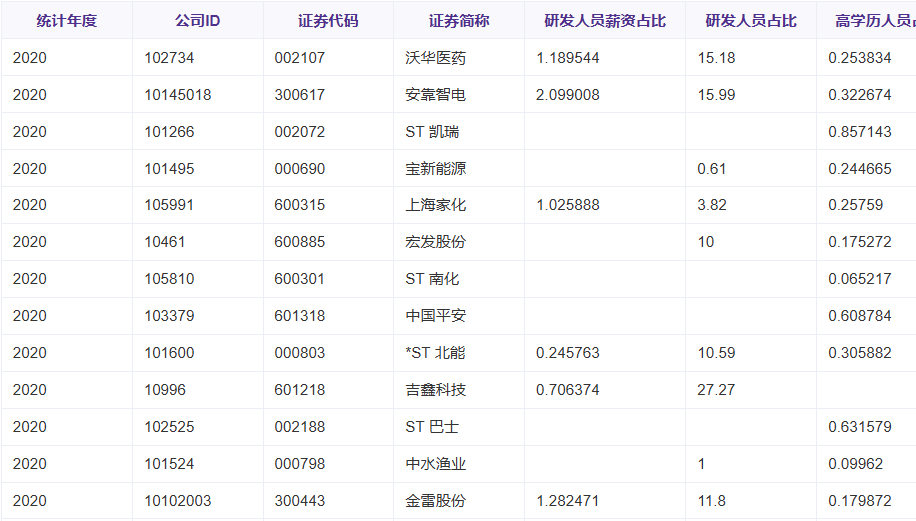Select value cell 0.61
The width and height of the screenshot is (916, 521).
click(x=751, y=169)
